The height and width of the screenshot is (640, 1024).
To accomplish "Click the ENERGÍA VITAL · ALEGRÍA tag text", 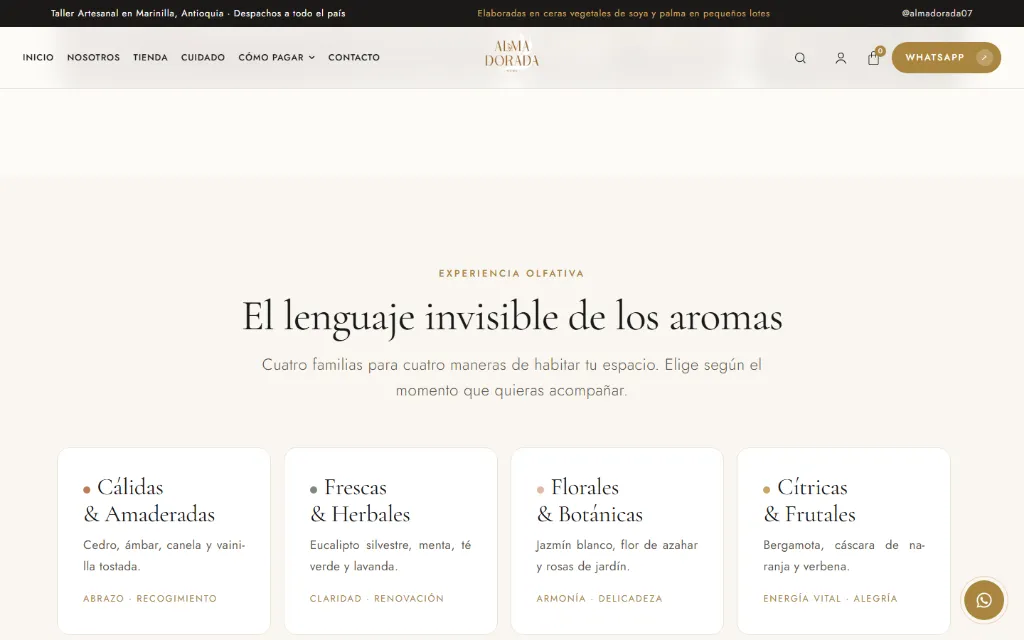I will pyautogui.click(x=830, y=598).
